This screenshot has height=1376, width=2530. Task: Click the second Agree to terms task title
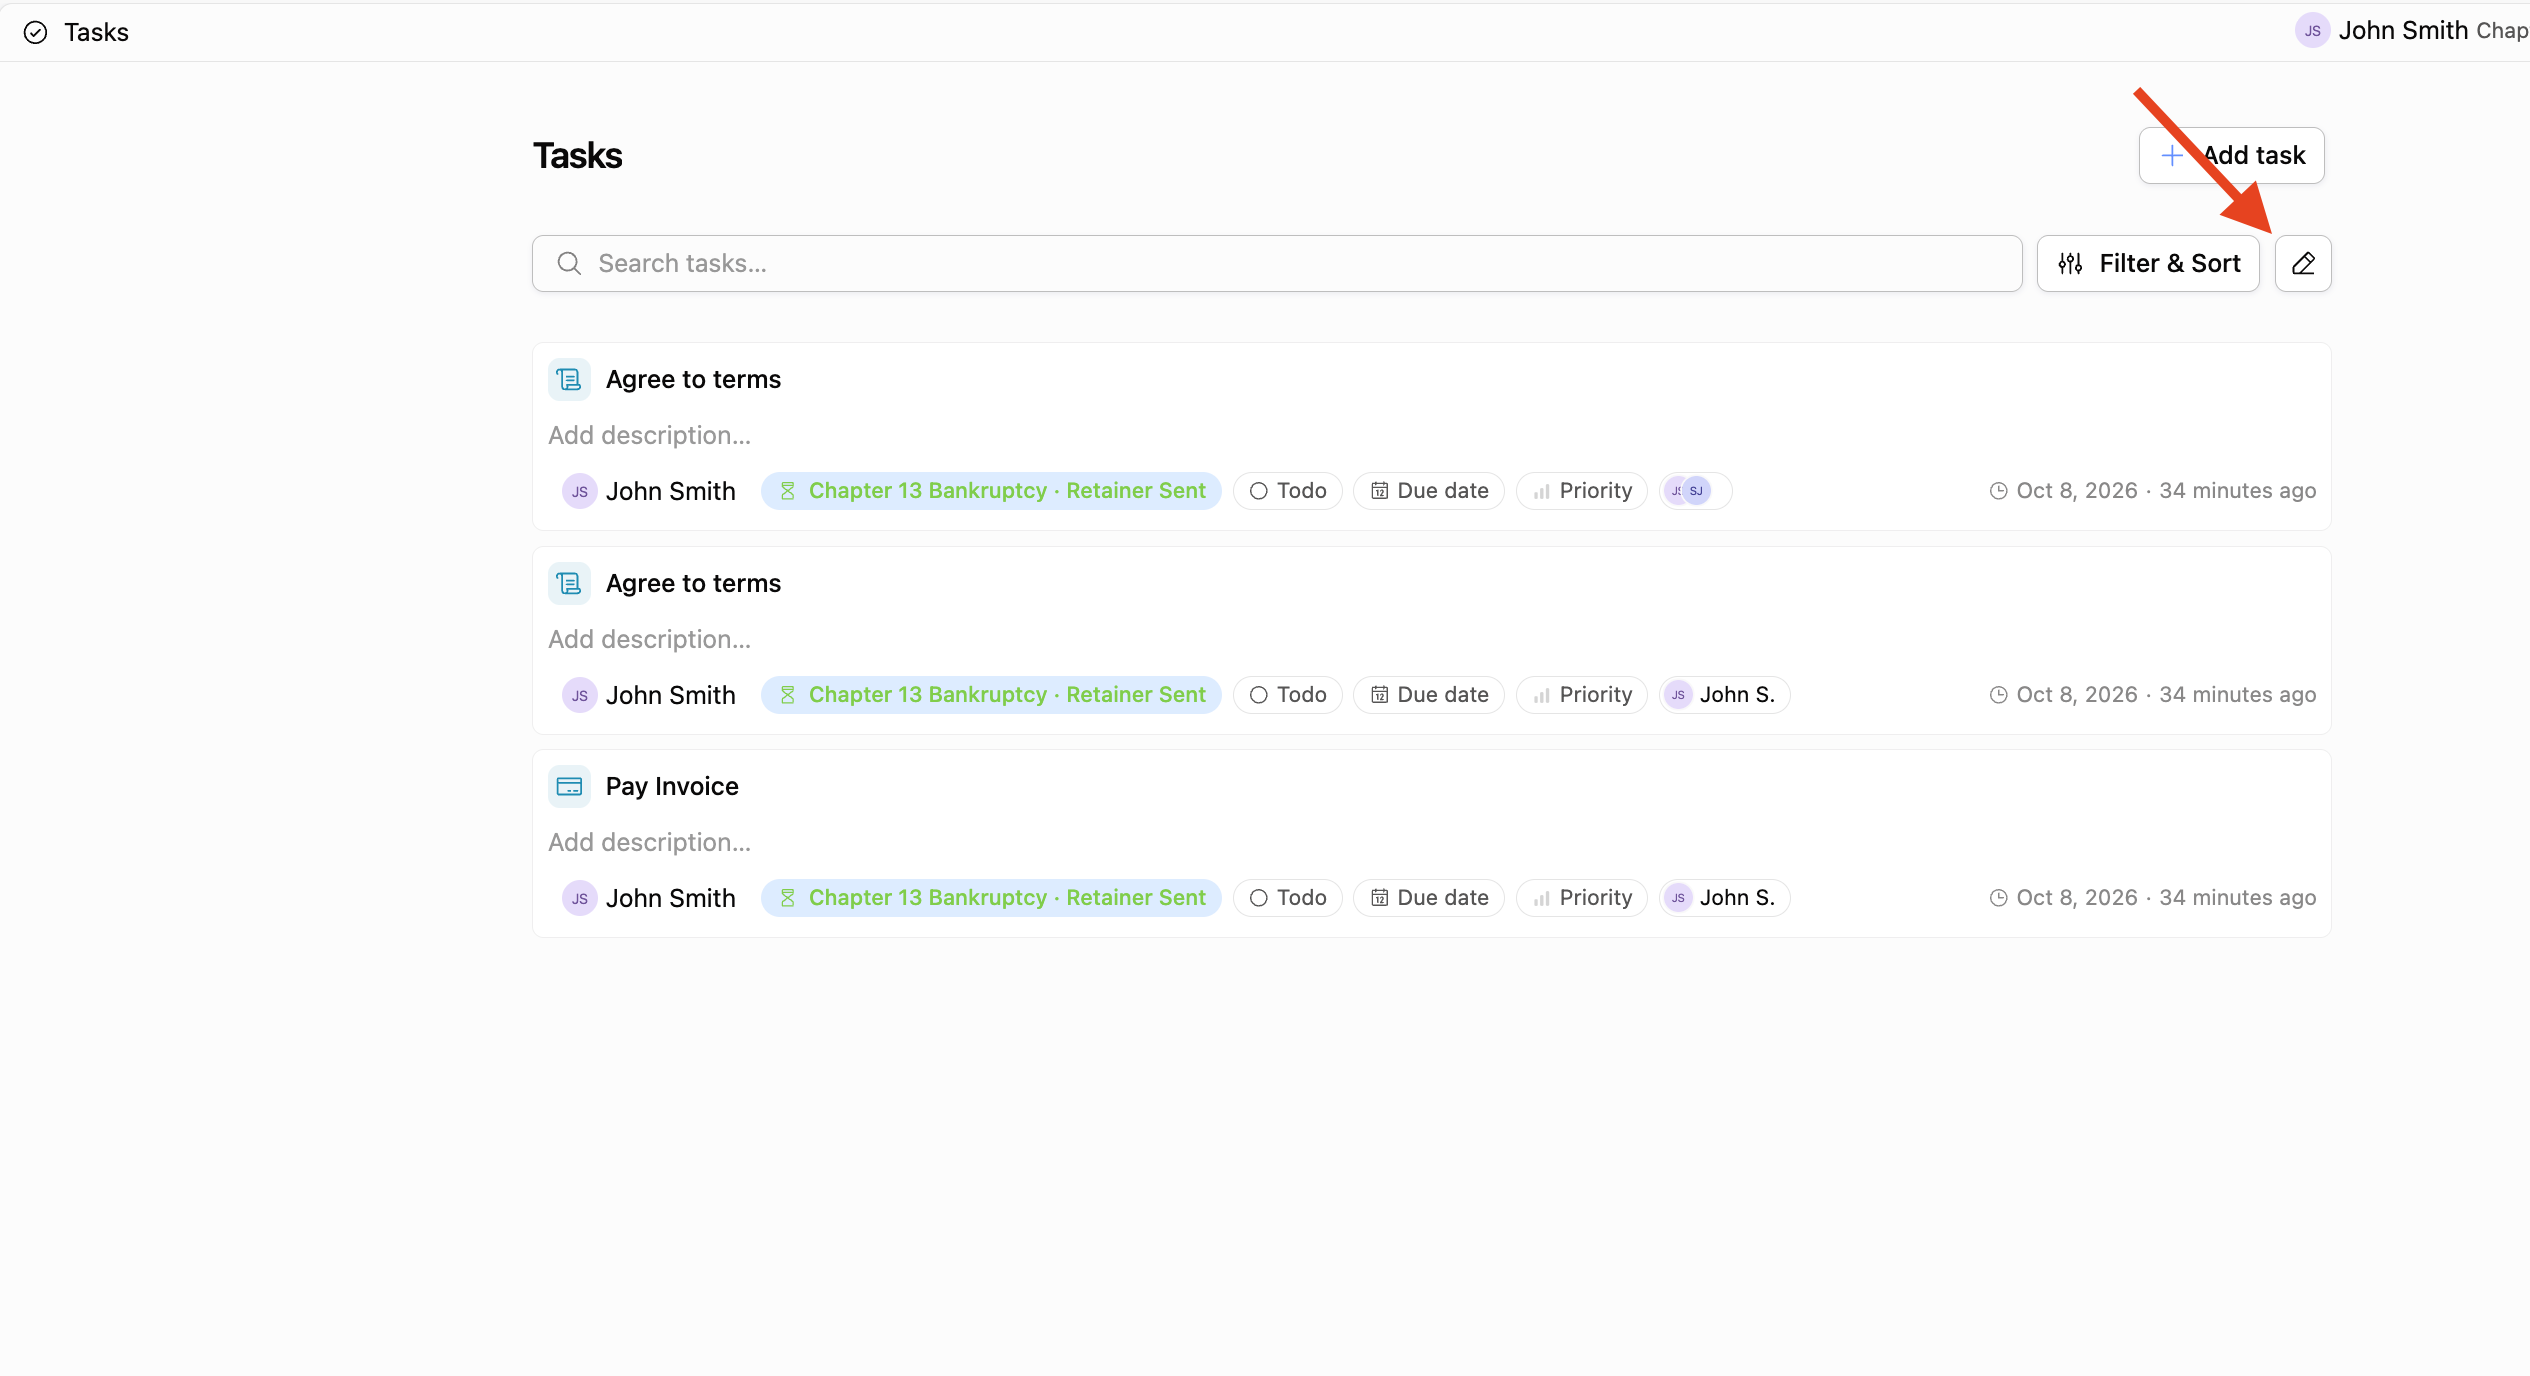pyautogui.click(x=693, y=583)
